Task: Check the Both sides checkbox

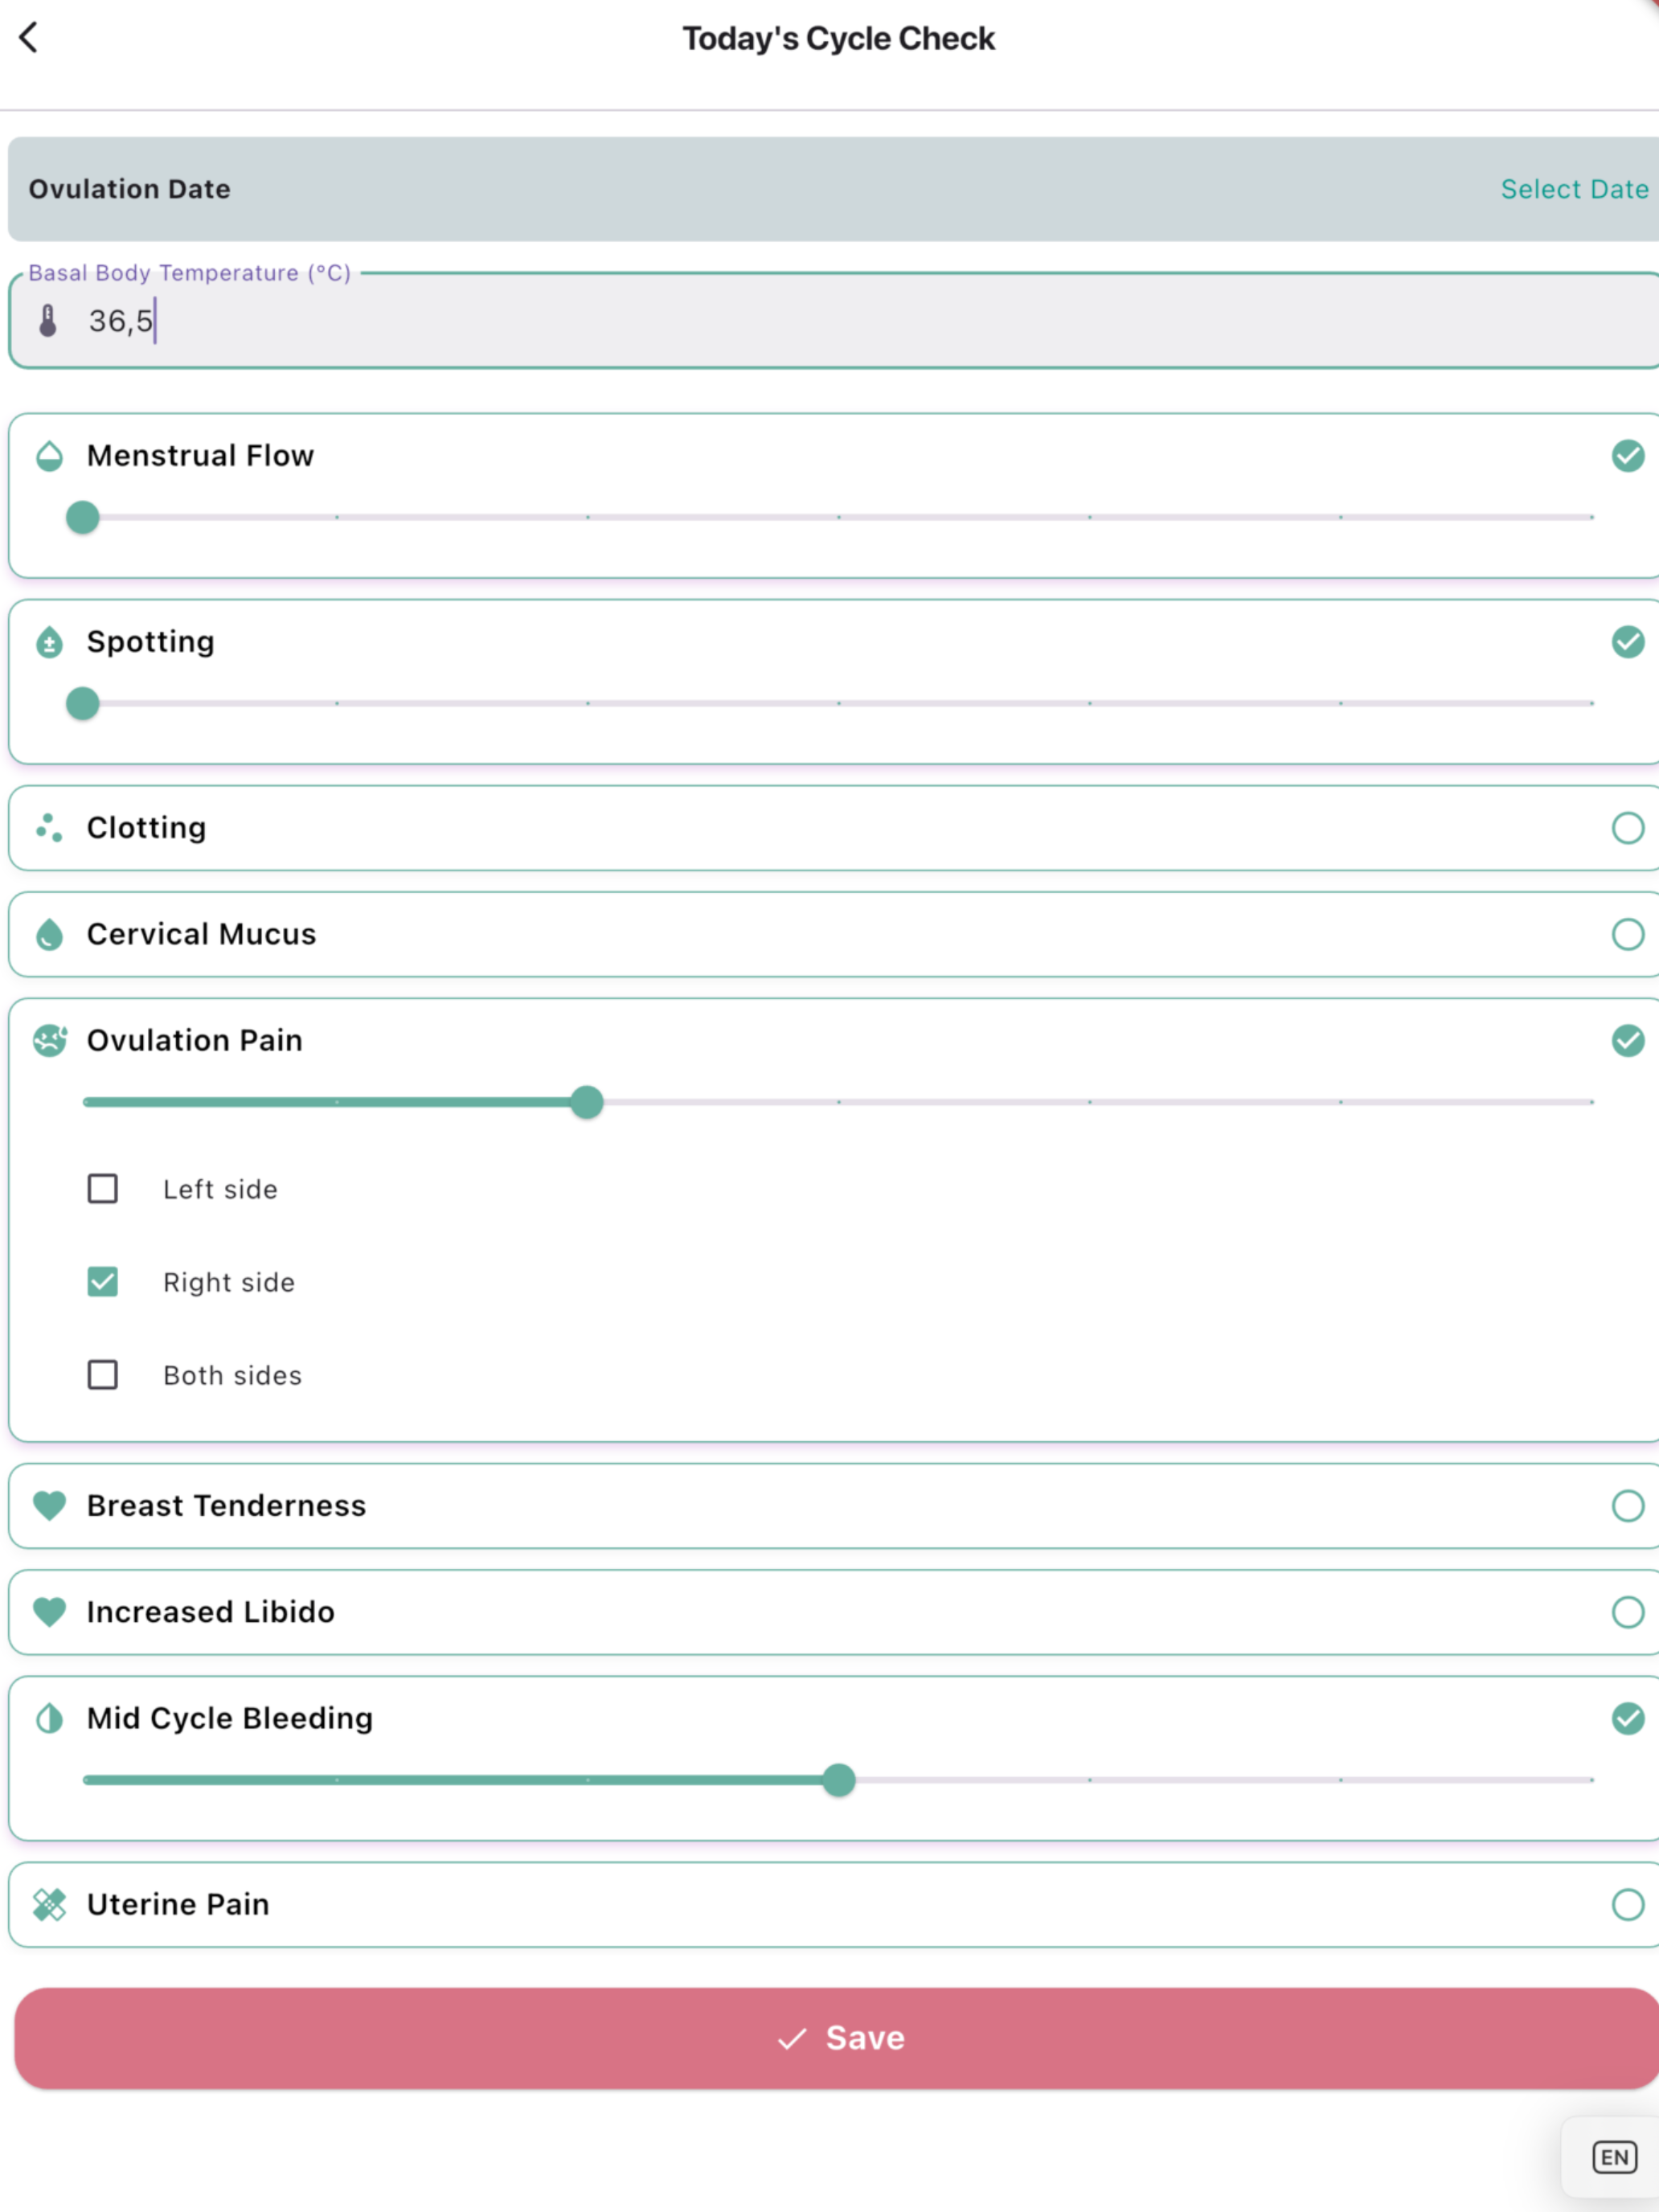Action: (x=103, y=1375)
